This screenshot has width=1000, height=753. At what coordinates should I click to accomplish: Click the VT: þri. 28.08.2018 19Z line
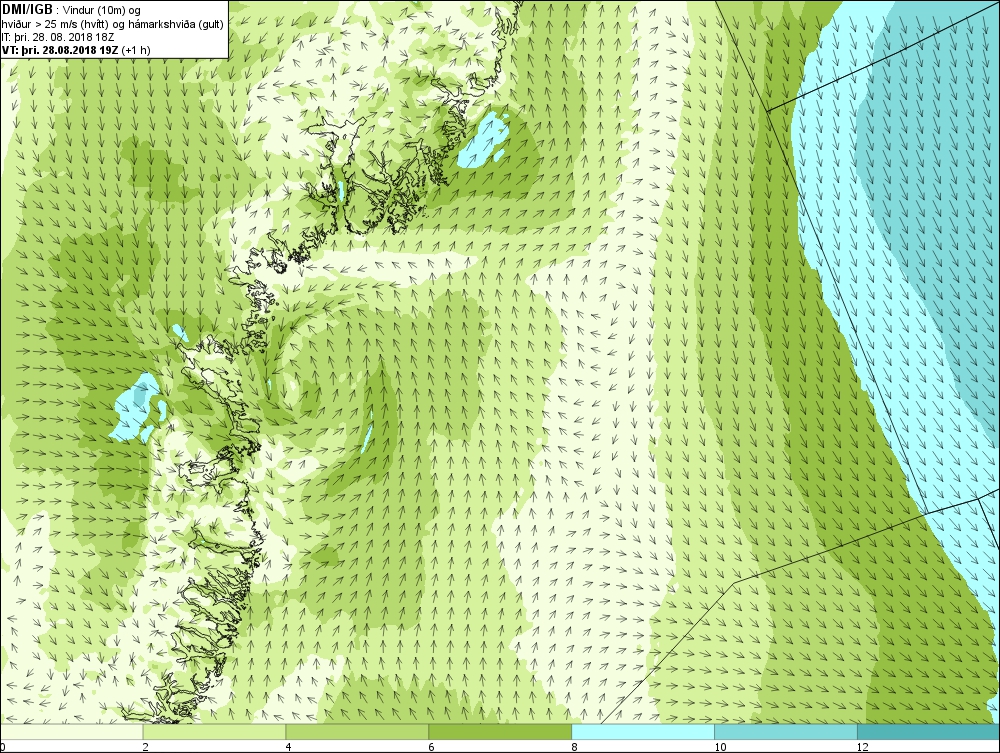pos(77,49)
